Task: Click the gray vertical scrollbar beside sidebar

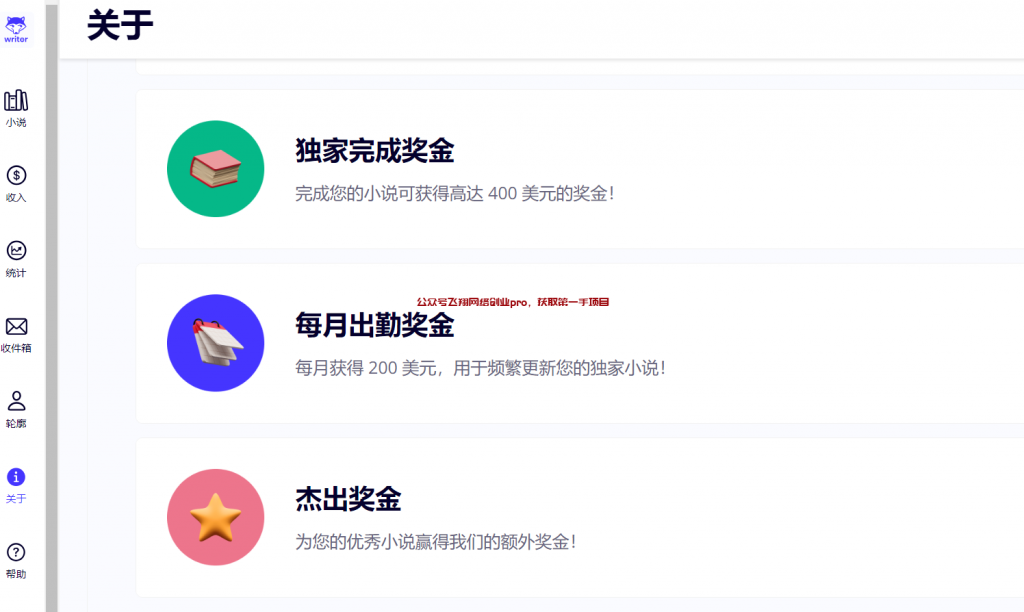Action: pos(52,306)
